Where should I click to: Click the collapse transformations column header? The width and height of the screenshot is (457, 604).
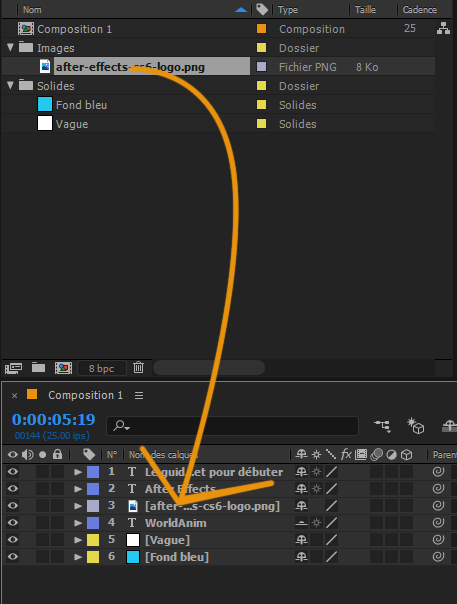(316, 455)
